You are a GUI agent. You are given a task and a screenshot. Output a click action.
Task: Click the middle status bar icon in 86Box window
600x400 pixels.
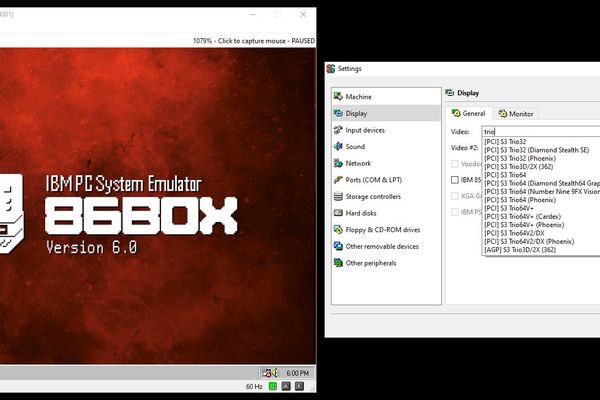coord(286,386)
